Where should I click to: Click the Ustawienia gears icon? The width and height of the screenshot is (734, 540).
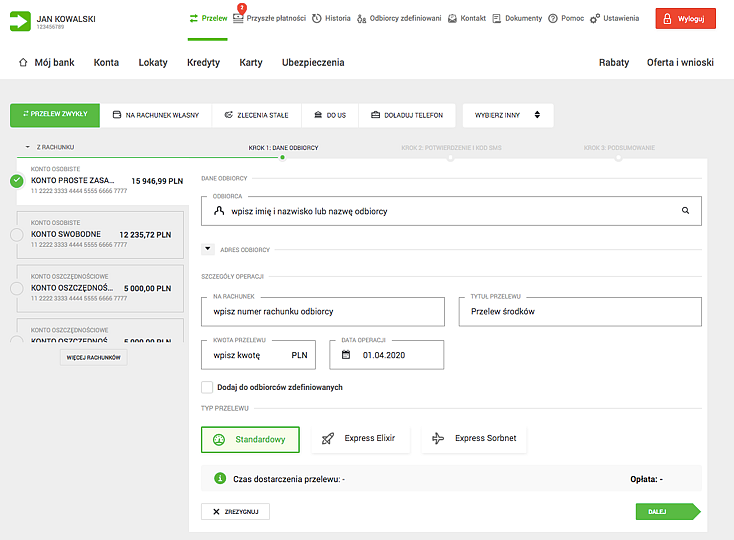[x=595, y=19]
